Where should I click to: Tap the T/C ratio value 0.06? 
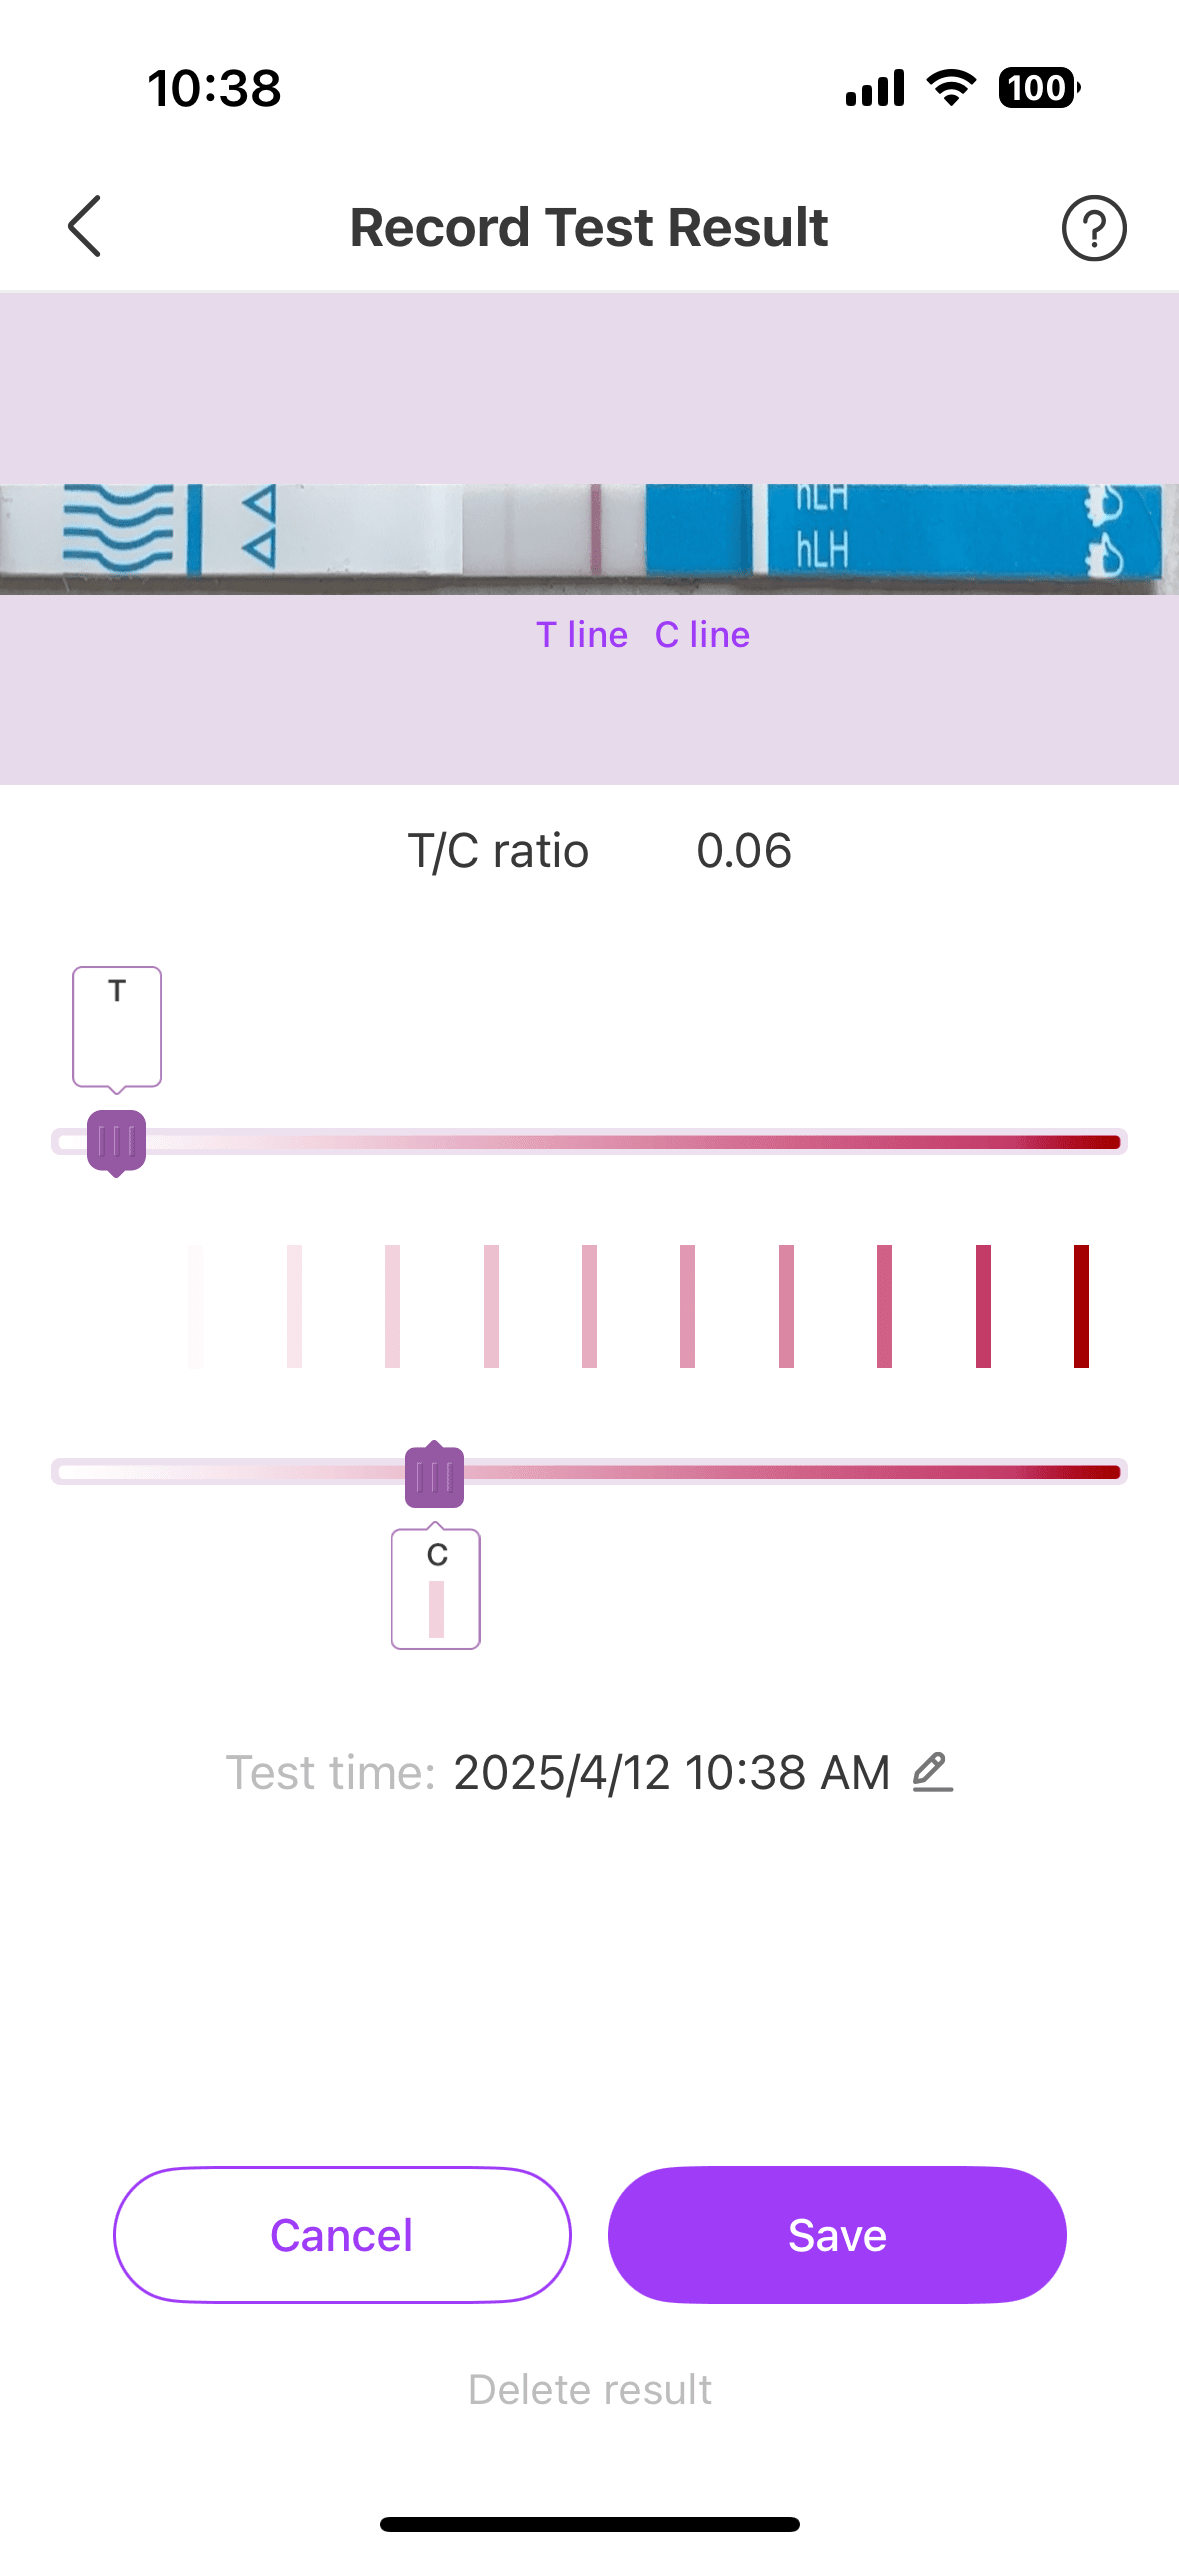click(744, 851)
